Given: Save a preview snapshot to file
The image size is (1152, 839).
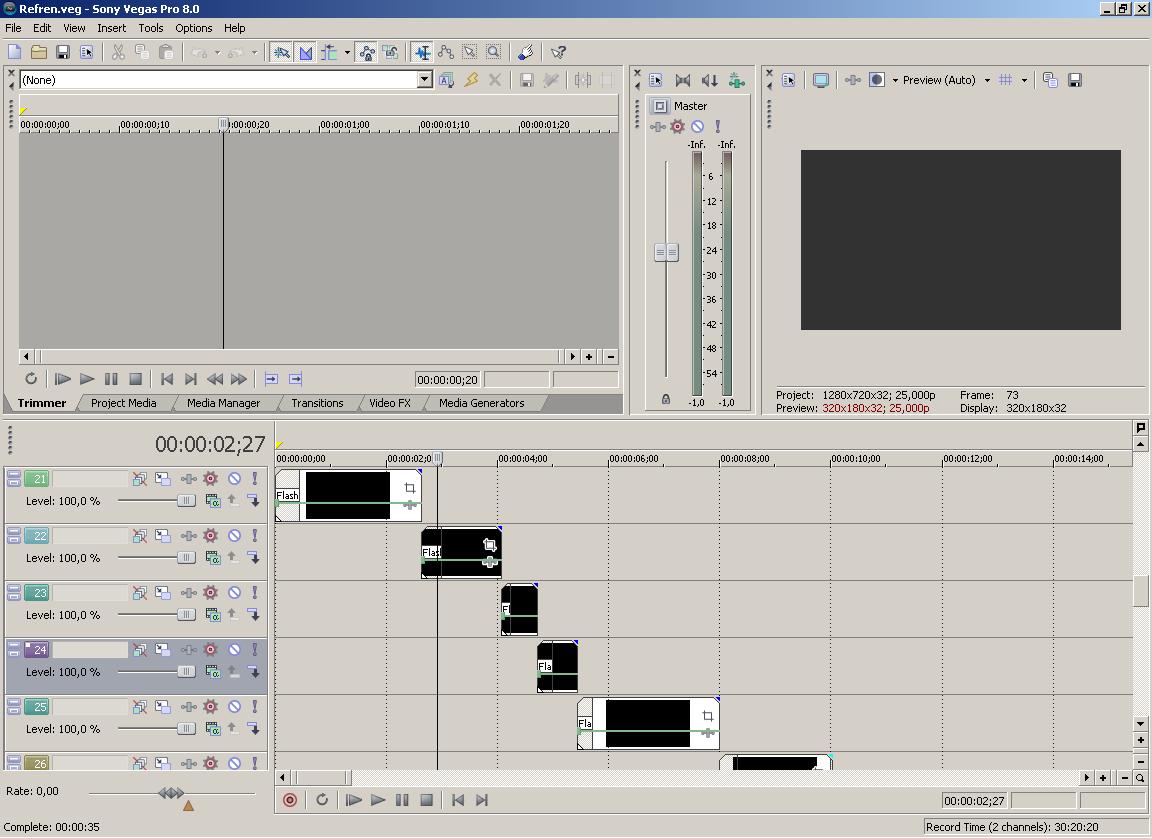Looking at the screenshot, I should (1074, 80).
